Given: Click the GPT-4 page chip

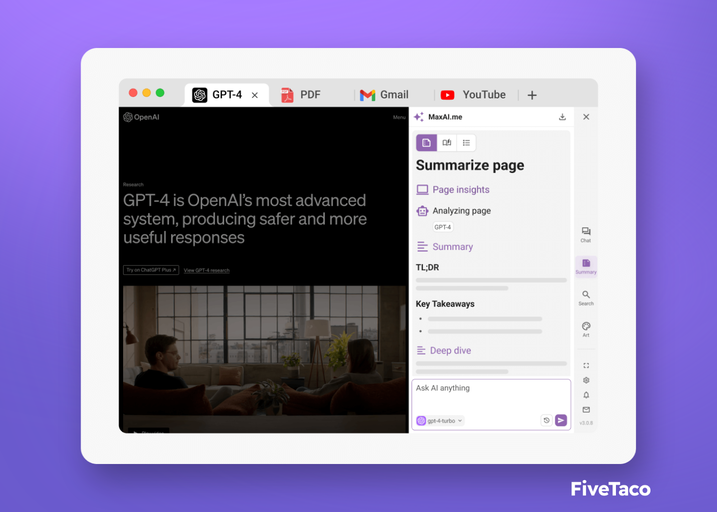Looking at the screenshot, I should [443, 227].
